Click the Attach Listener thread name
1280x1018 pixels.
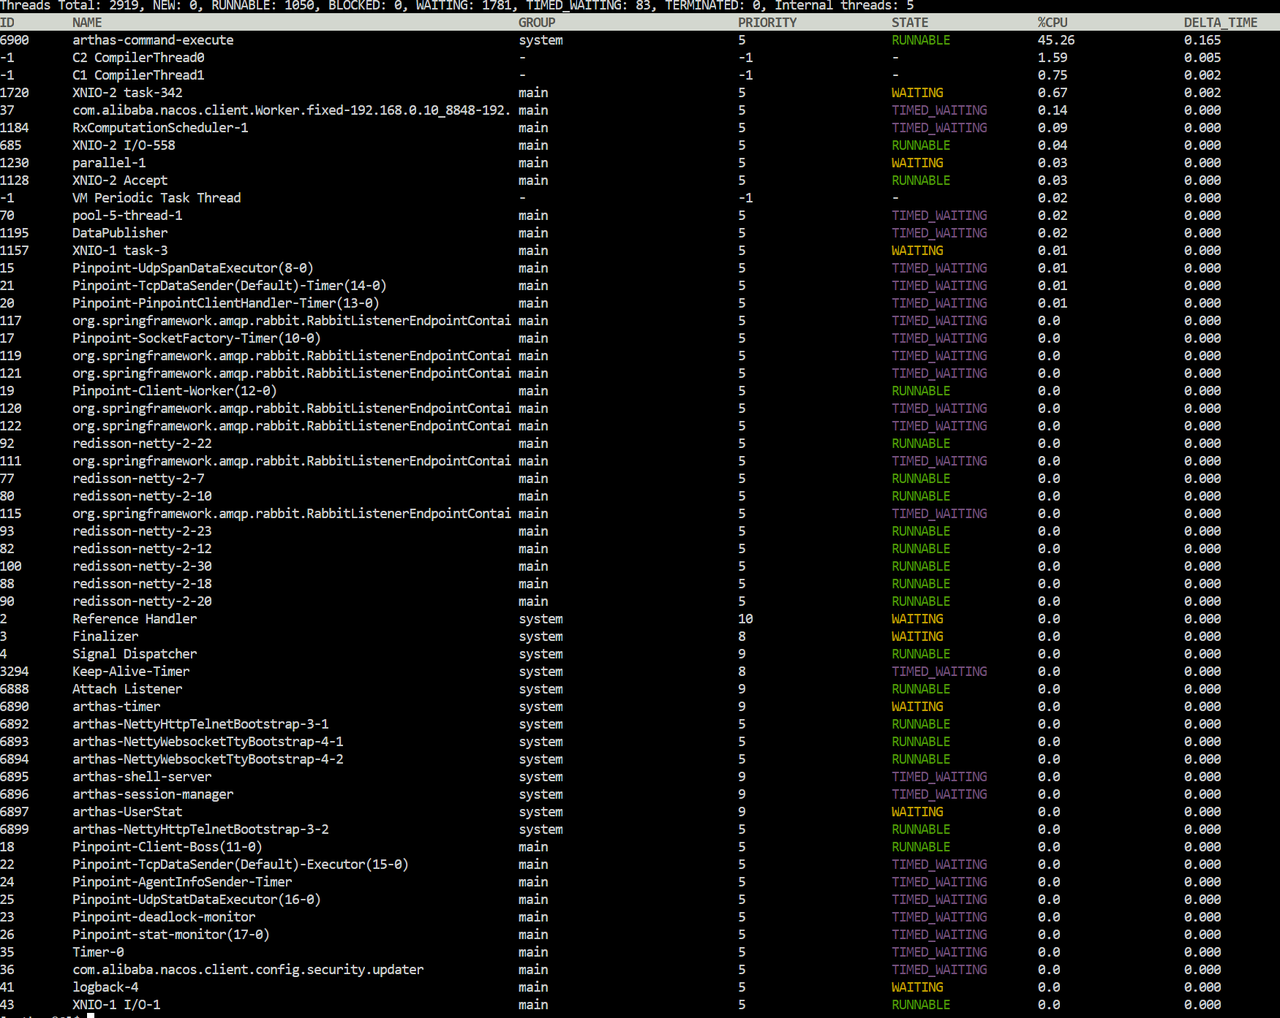127,689
